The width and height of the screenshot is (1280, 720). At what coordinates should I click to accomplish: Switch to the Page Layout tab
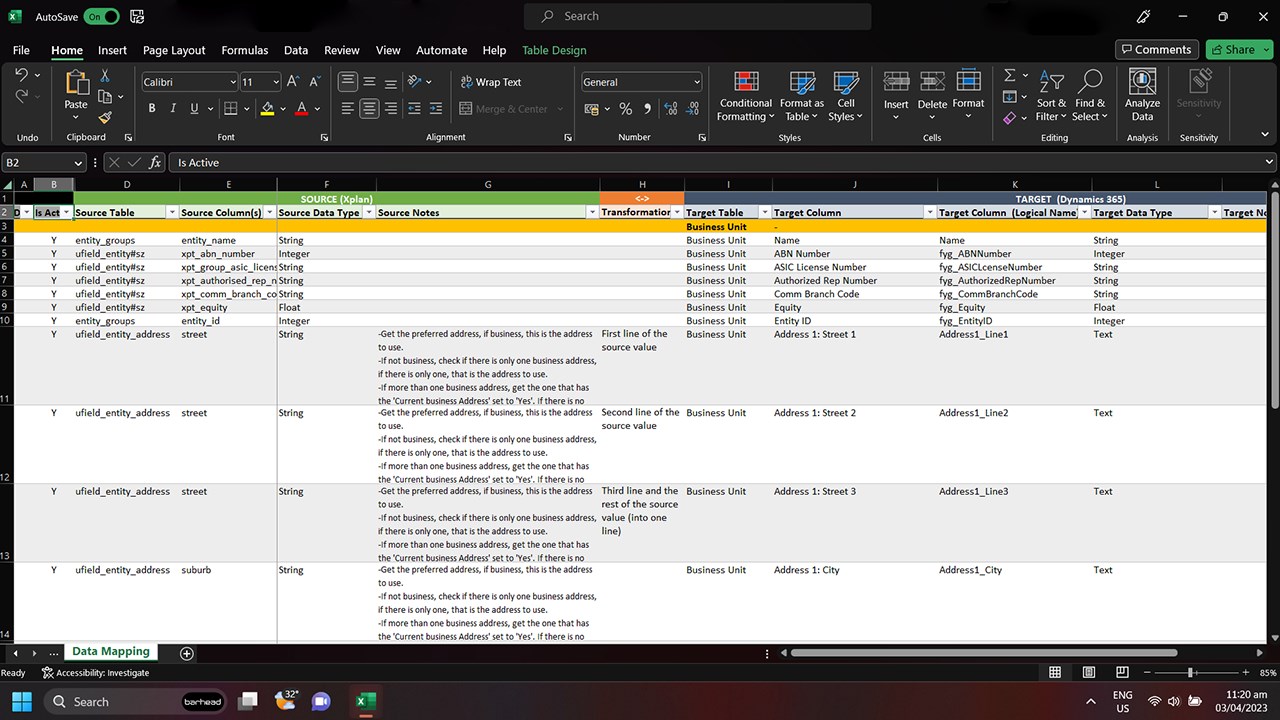[x=174, y=50]
